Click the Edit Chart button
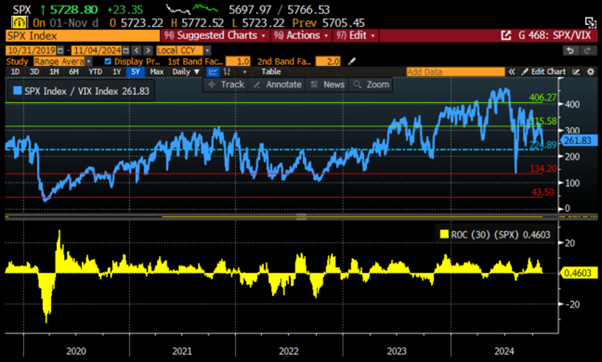 [544, 72]
